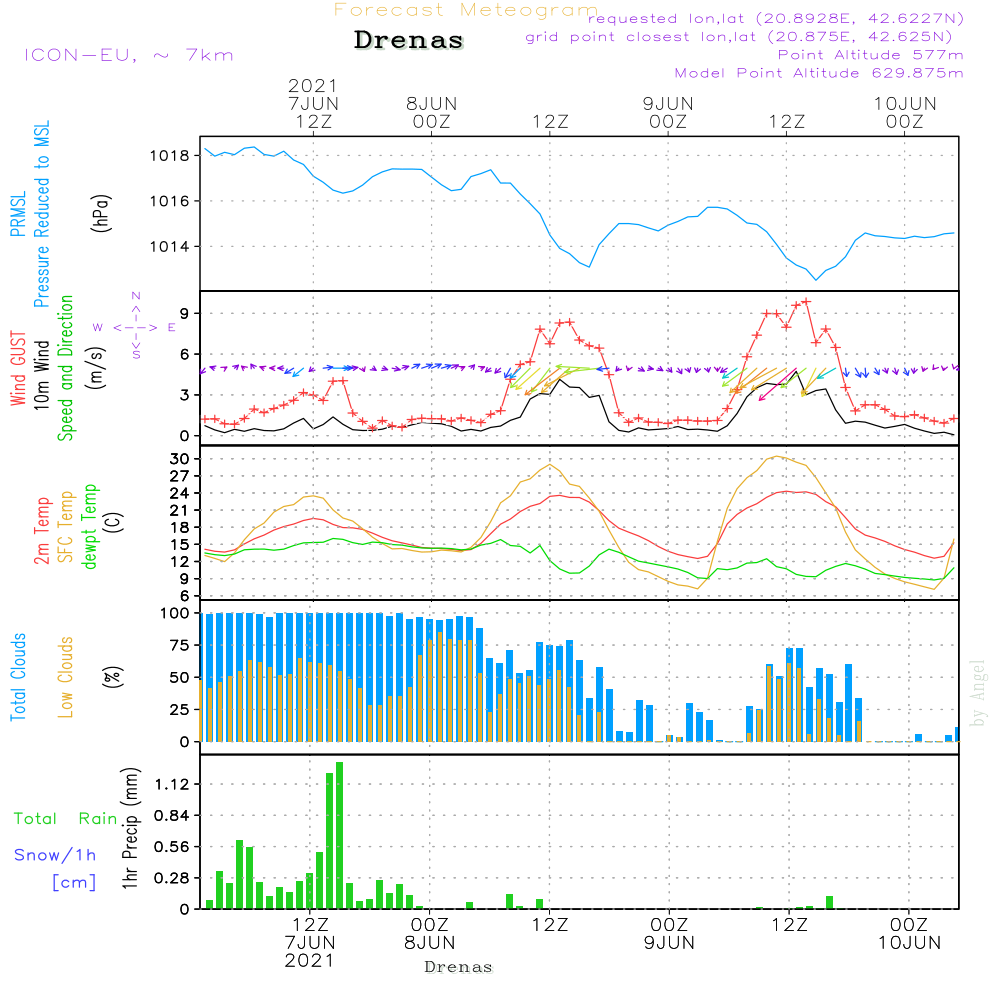Click the '[cm]' snow unit label
This screenshot has width=1000, height=1000.
coord(74,883)
